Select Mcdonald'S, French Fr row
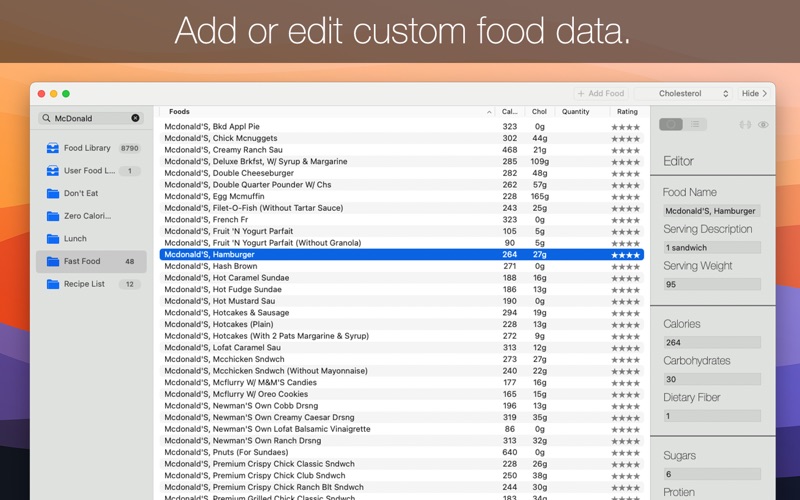Screen dimensions: 800x500 pyautogui.click(x=402, y=219)
